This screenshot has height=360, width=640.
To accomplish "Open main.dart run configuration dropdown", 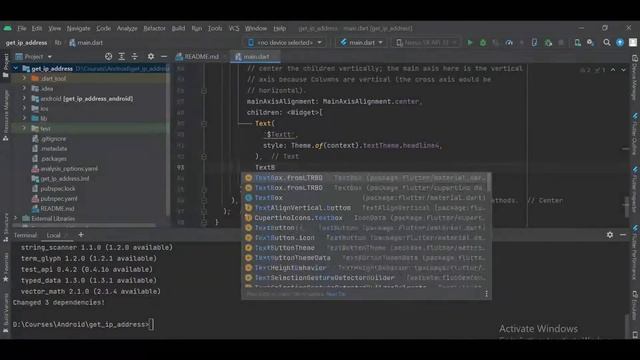I will (x=362, y=42).
